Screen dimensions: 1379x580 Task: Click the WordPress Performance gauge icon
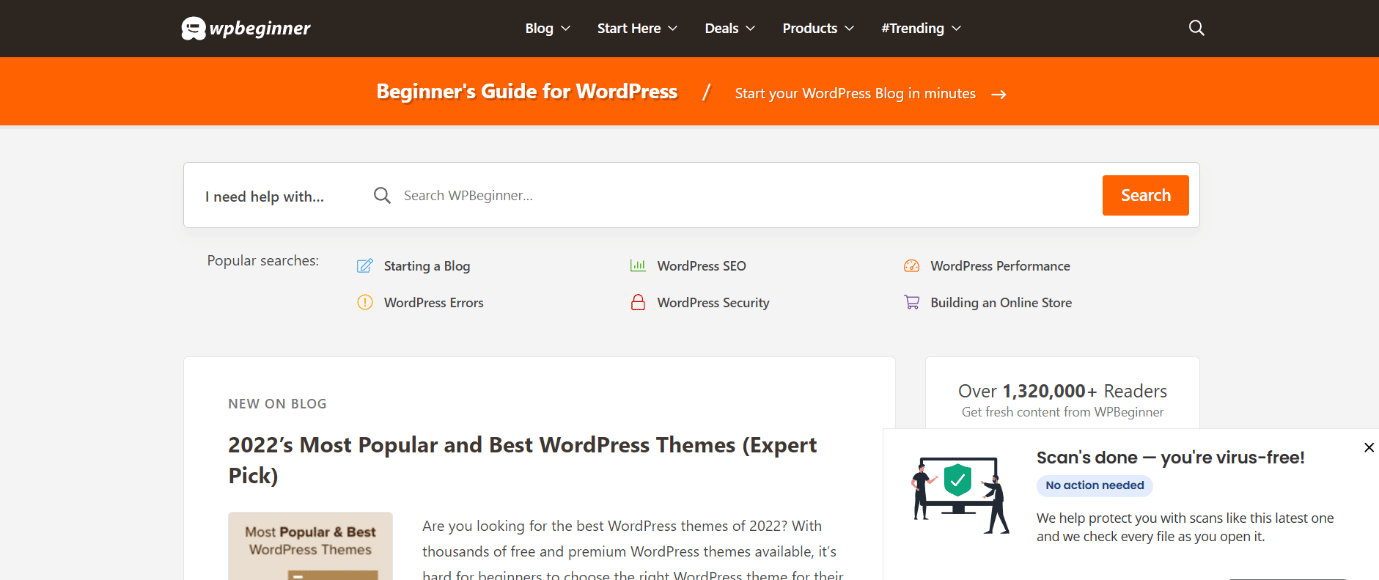tap(911, 266)
